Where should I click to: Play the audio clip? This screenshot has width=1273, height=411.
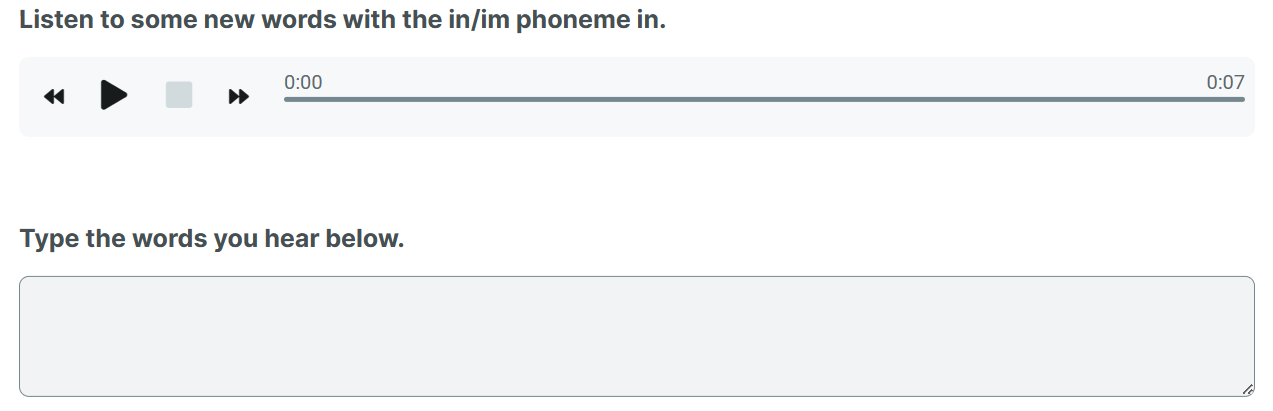[114, 95]
